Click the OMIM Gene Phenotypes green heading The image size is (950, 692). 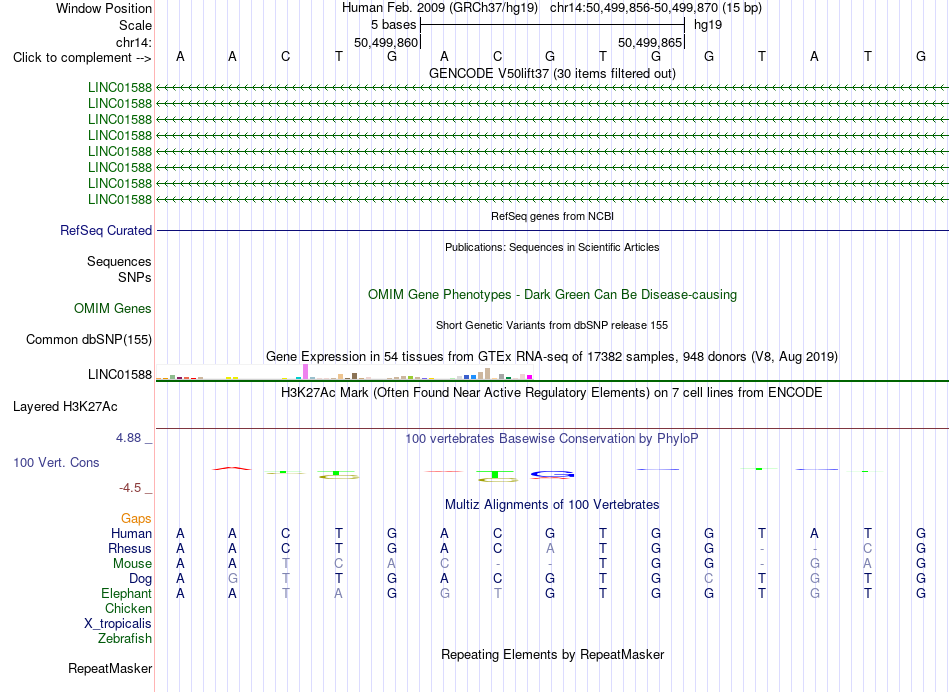pos(552,294)
